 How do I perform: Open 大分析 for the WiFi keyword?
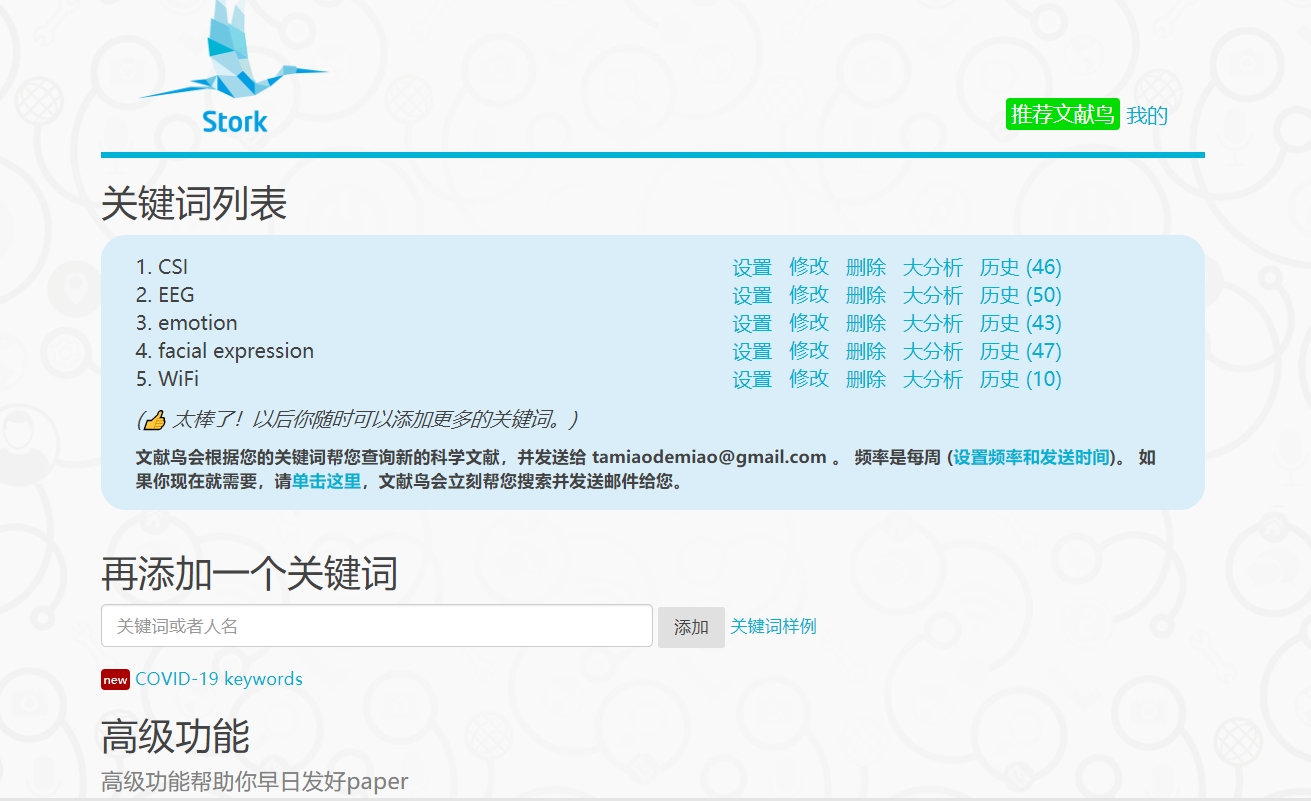pyautogui.click(x=933, y=379)
